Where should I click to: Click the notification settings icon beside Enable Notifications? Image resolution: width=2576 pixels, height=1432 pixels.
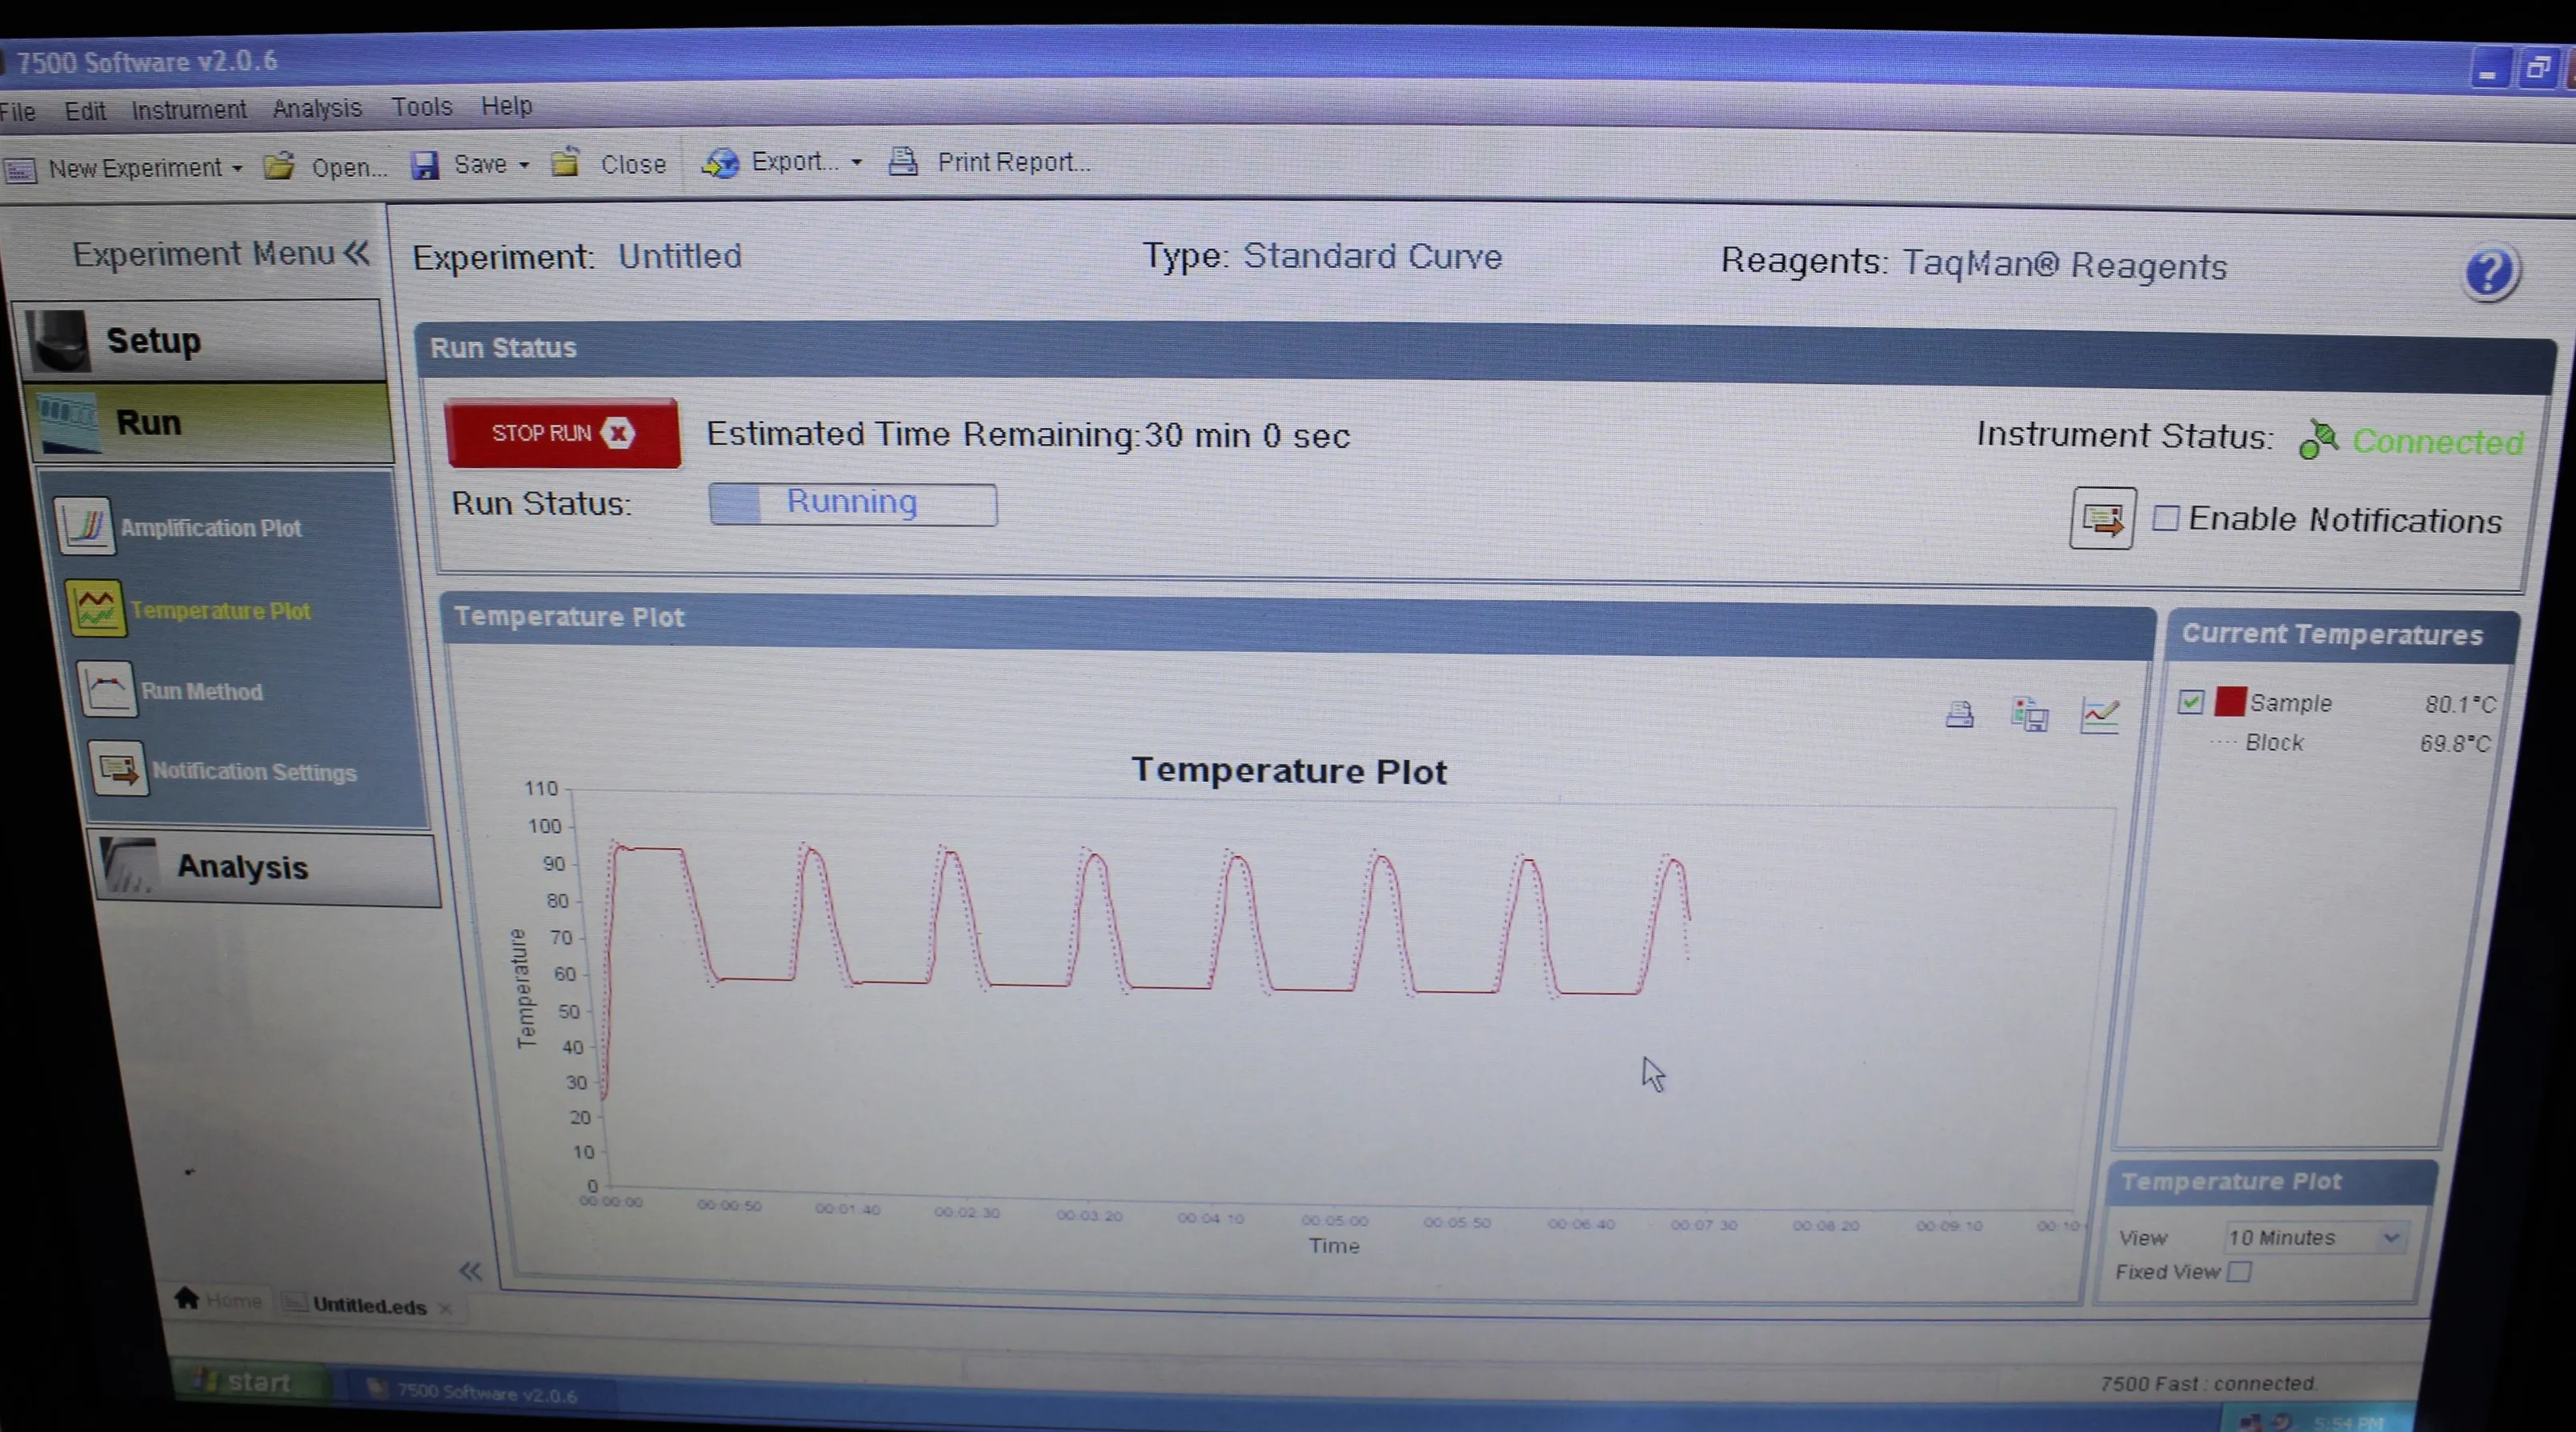(x=2102, y=518)
